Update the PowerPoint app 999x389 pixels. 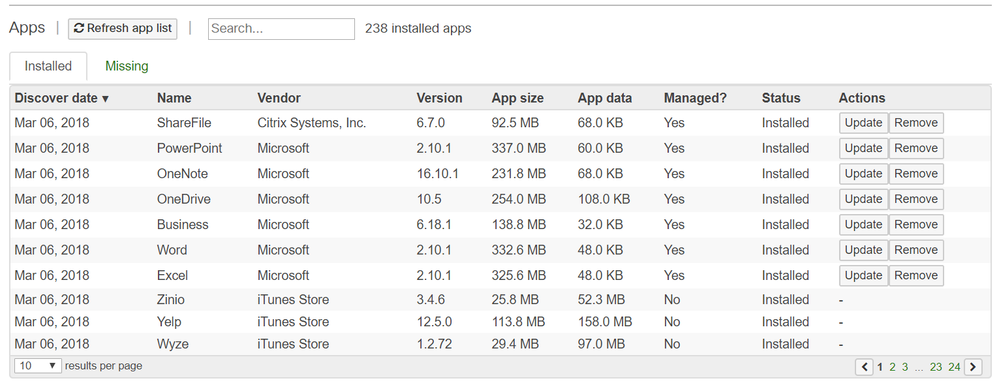(x=863, y=148)
